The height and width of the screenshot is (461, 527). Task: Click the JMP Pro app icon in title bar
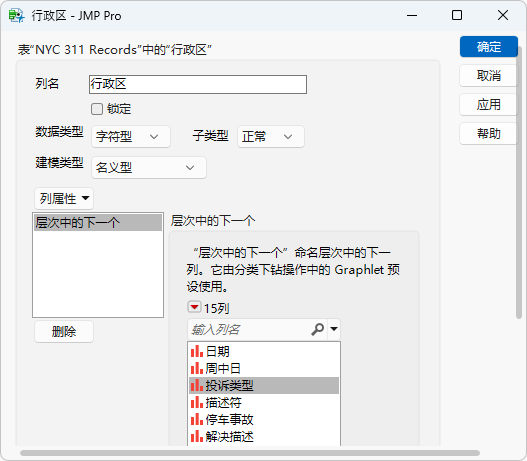[x=16, y=16]
